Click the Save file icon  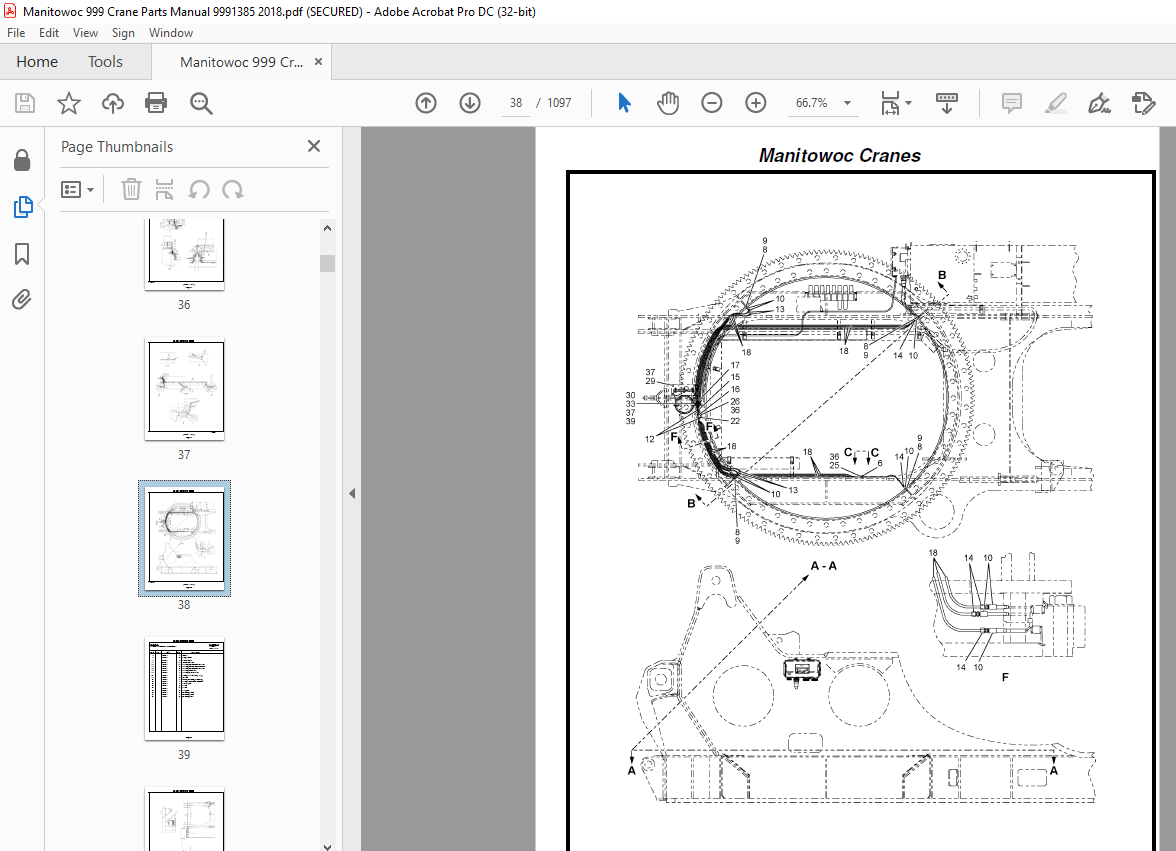click(x=25, y=103)
